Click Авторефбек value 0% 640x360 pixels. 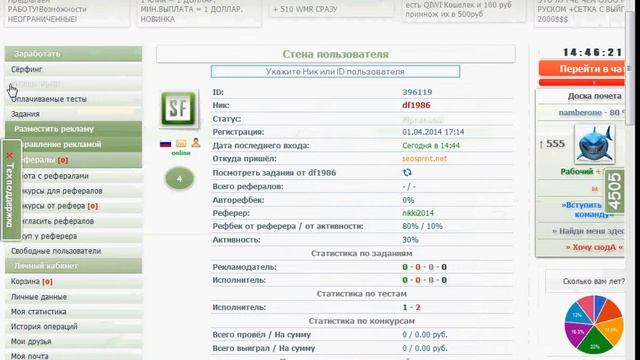tap(408, 200)
